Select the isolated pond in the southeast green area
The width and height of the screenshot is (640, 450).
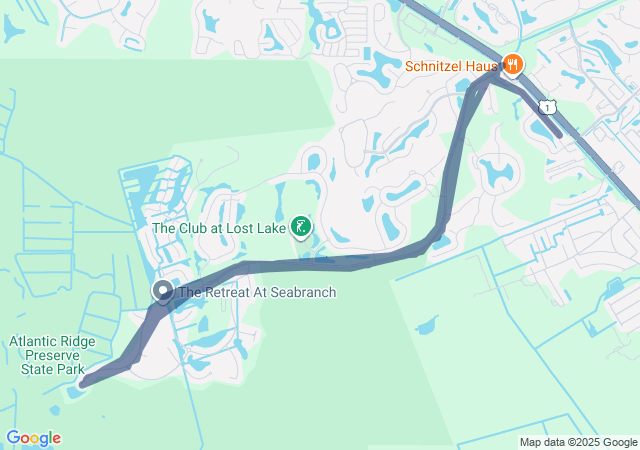[x=427, y=326]
